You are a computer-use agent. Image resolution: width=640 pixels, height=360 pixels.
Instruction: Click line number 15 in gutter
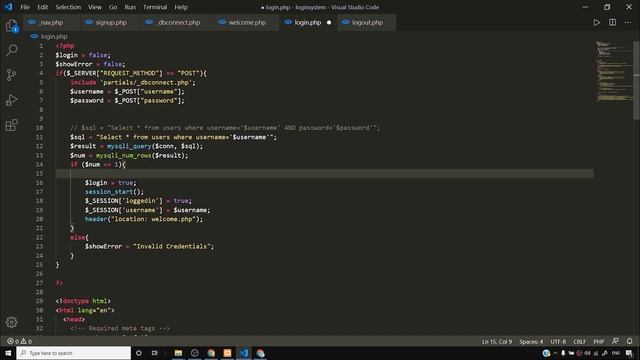[x=39, y=173]
